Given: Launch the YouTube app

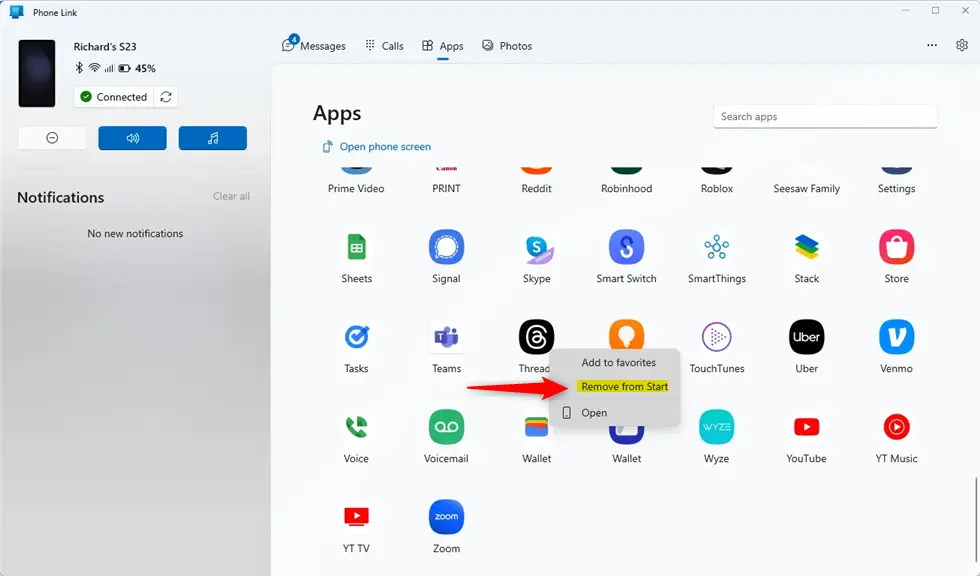Looking at the screenshot, I should tap(806, 427).
